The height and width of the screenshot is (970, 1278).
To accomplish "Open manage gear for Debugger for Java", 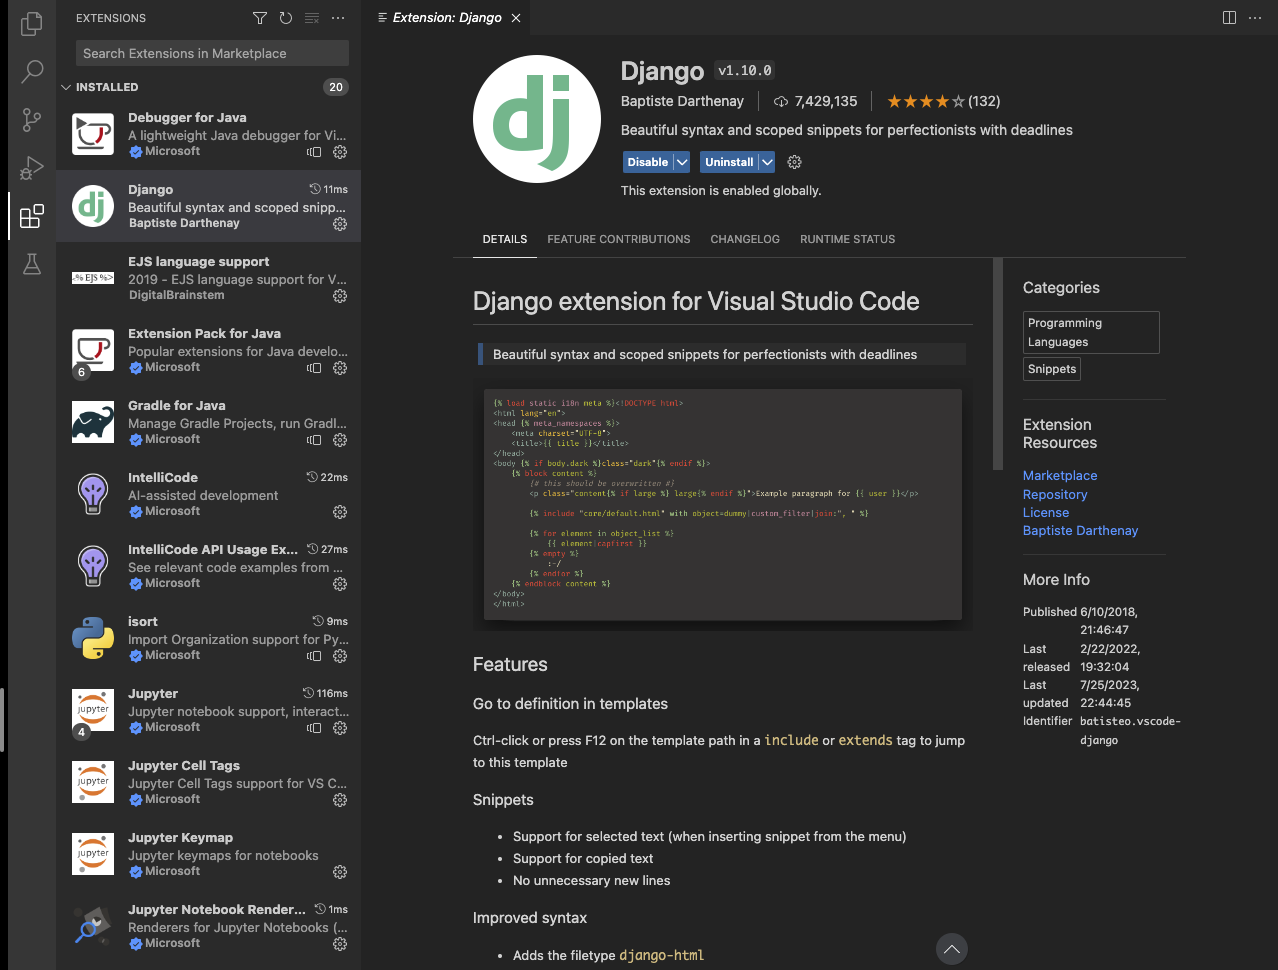I will pyautogui.click(x=340, y=152).
